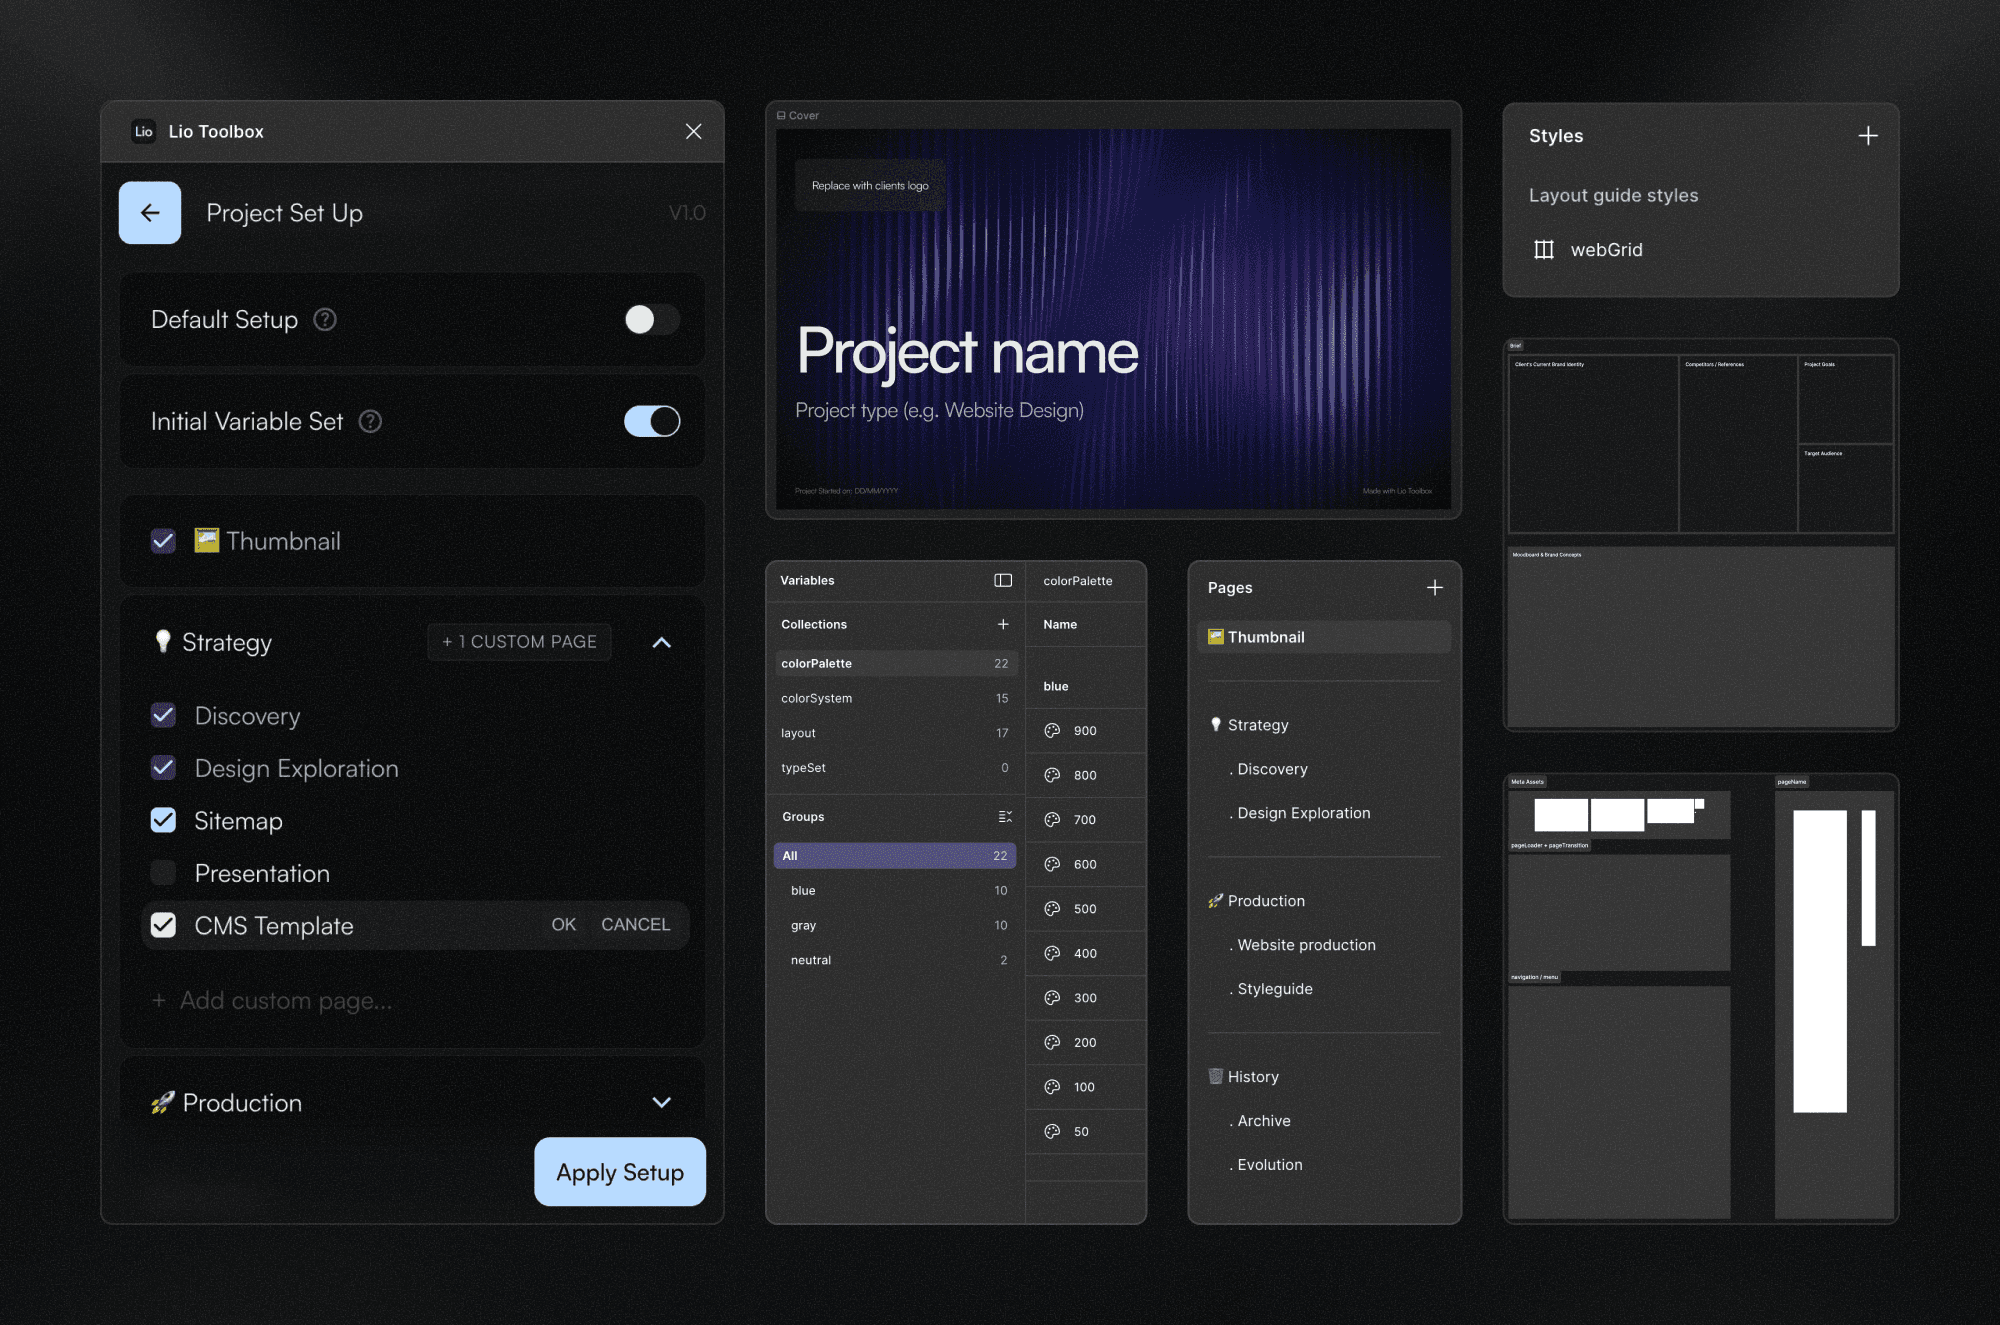
Task: Collapse the Strategy section chevron
Action: coord(661,642)
